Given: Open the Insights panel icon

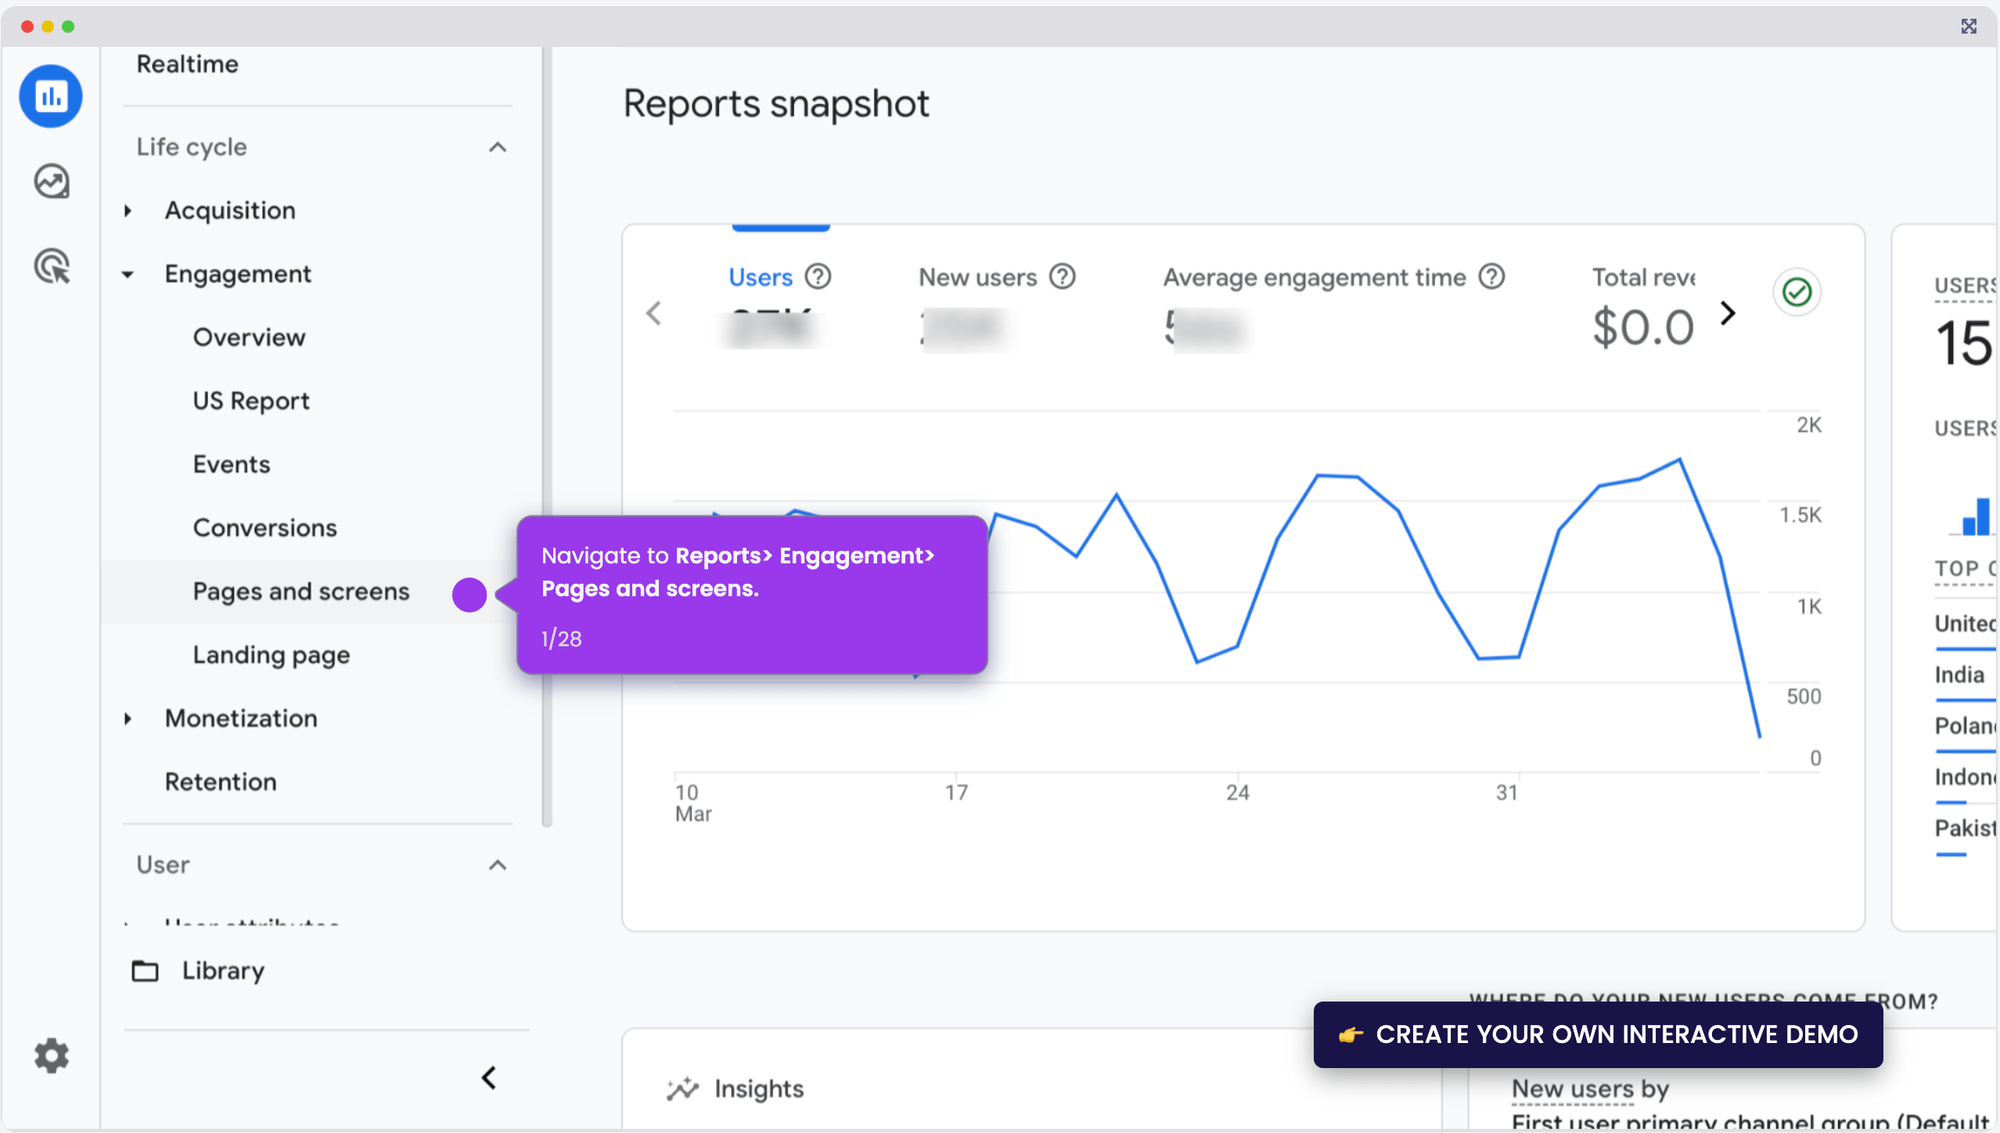Looking at the screenshot, I should 684,1088.
